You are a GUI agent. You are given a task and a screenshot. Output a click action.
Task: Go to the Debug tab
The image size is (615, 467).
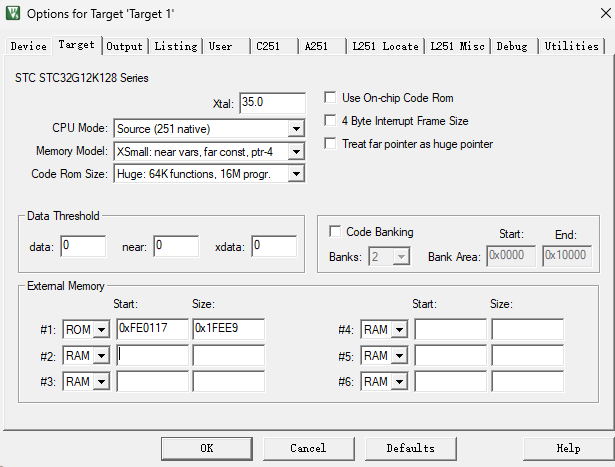coord(512,46)
